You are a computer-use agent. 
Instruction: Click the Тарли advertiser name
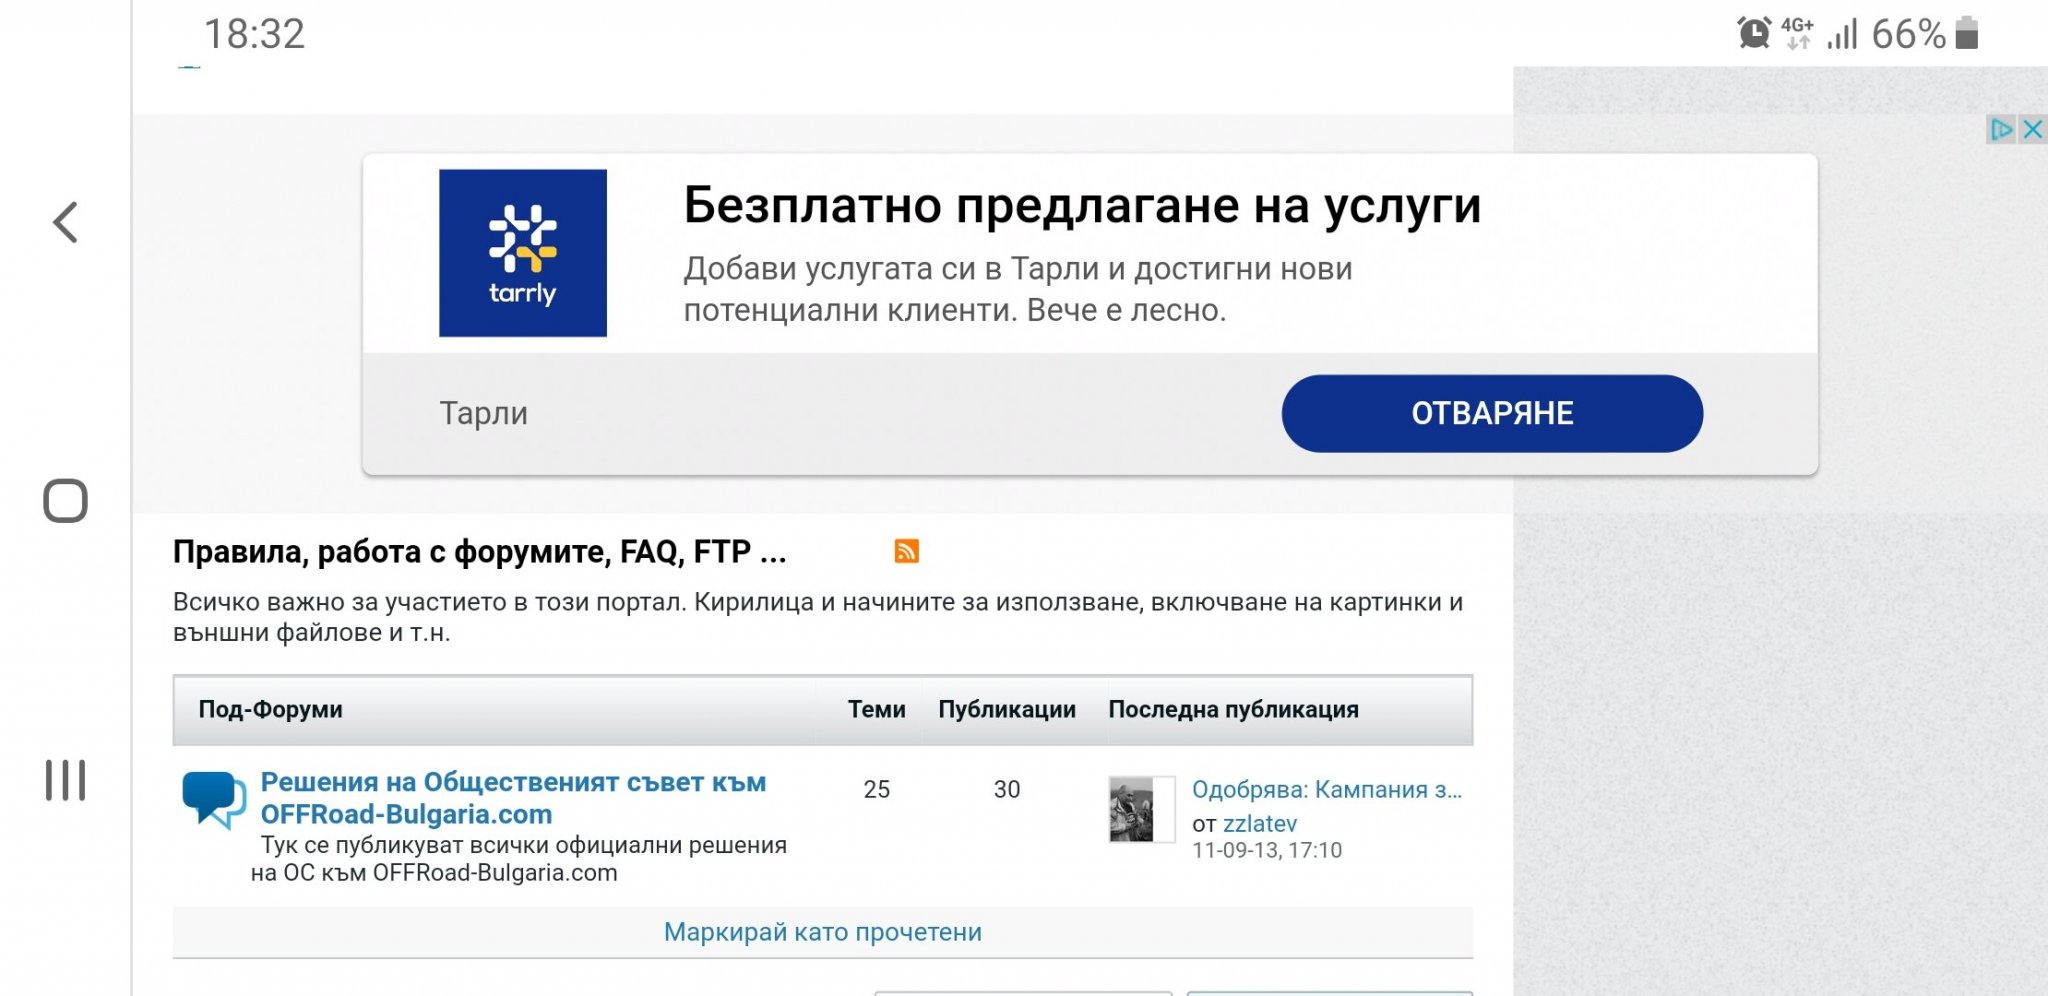pyautogui.click(x=484, y=413)
